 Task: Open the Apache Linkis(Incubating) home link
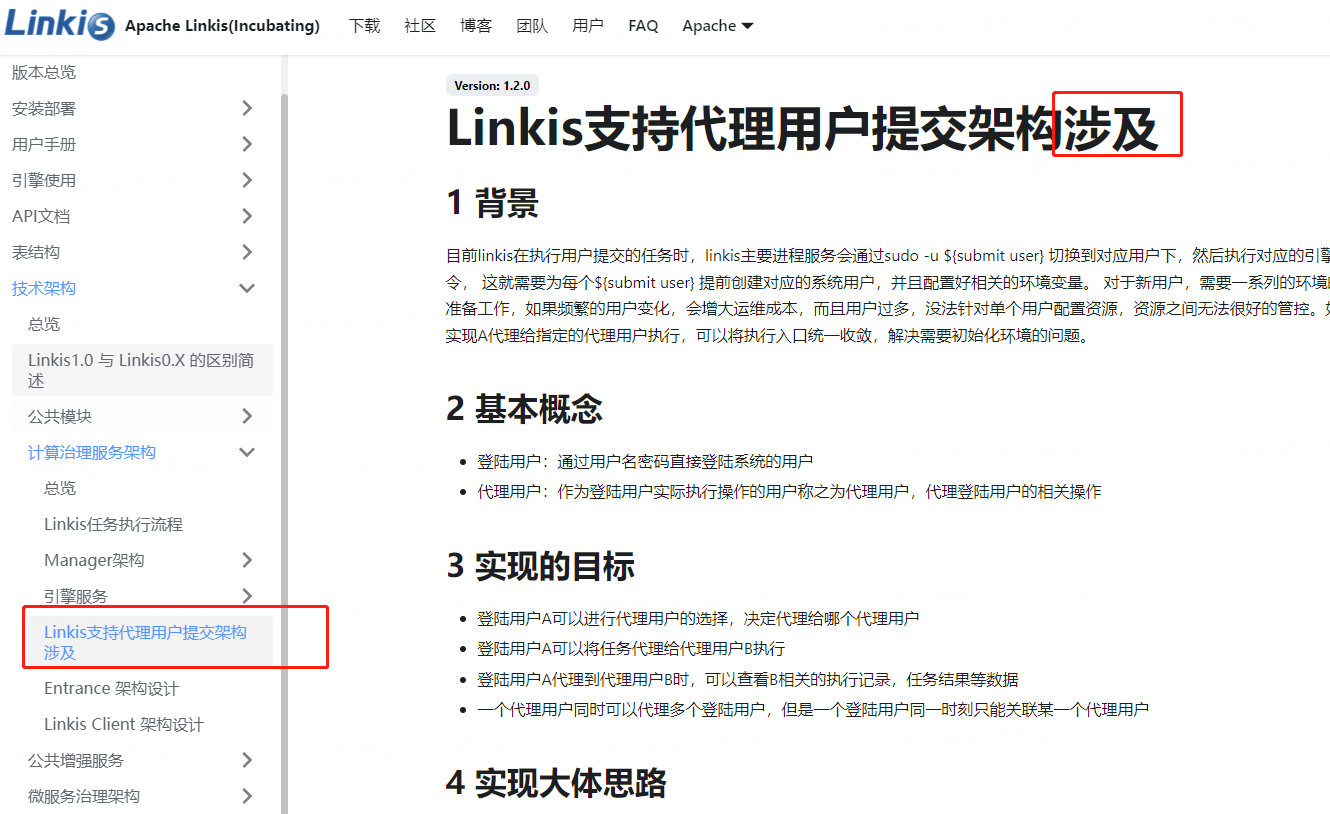click(x=222, y=26)
